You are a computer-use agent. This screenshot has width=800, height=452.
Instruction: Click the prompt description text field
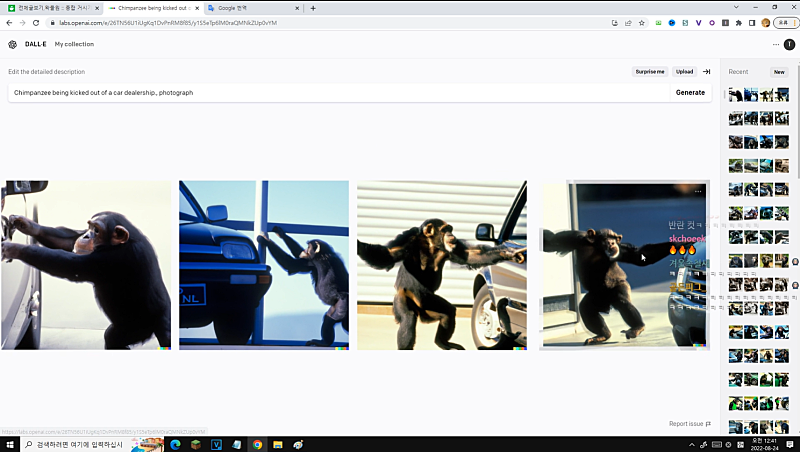(x=335, y=92)
